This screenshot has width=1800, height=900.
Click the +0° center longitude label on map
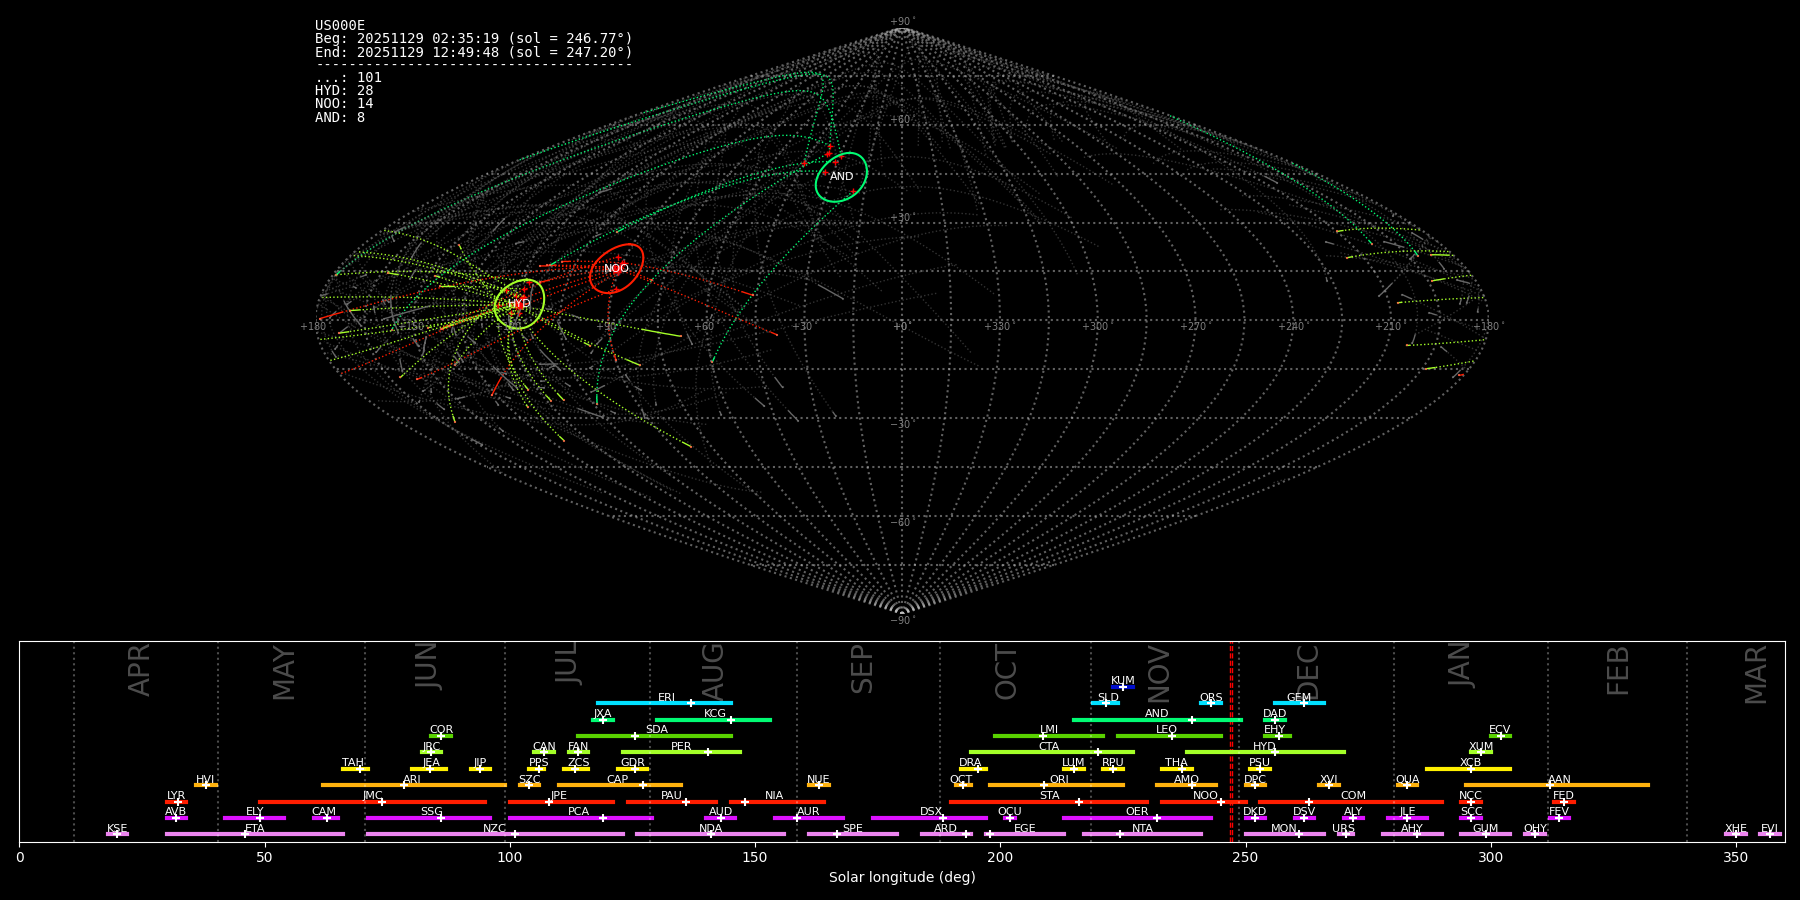coord(901,326)
